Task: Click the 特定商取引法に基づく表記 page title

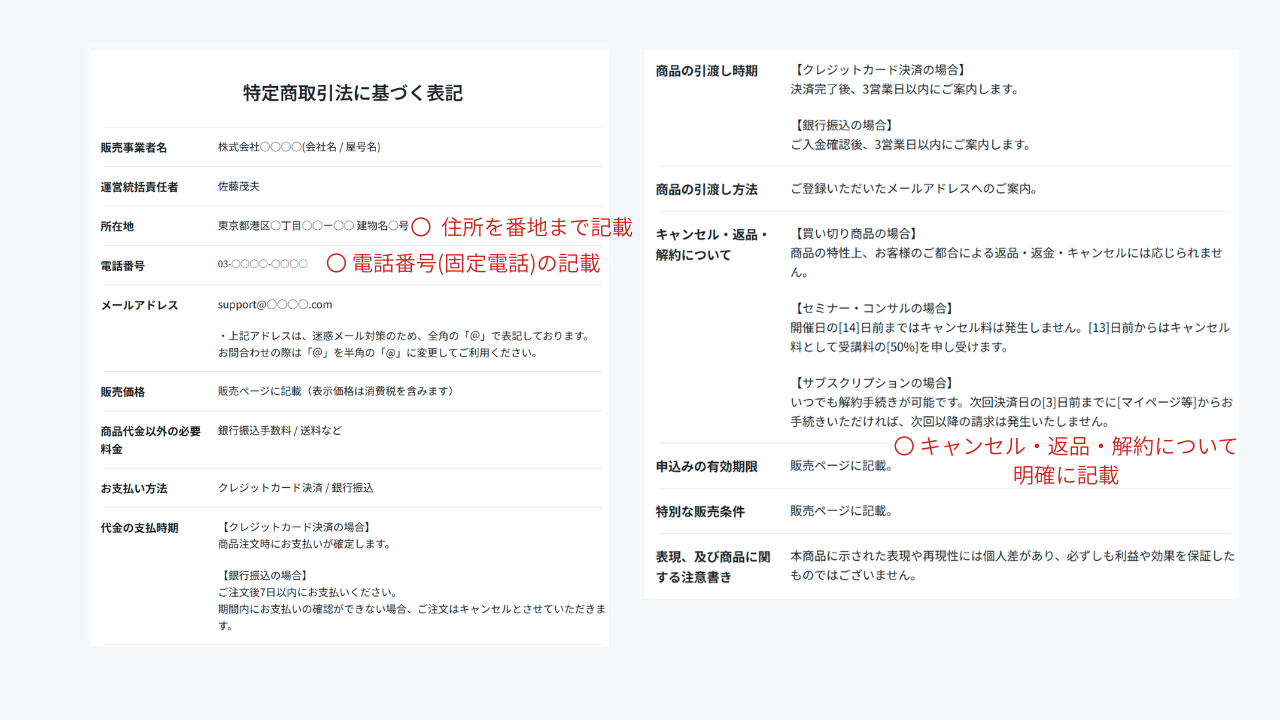Action: coord(353,93)
